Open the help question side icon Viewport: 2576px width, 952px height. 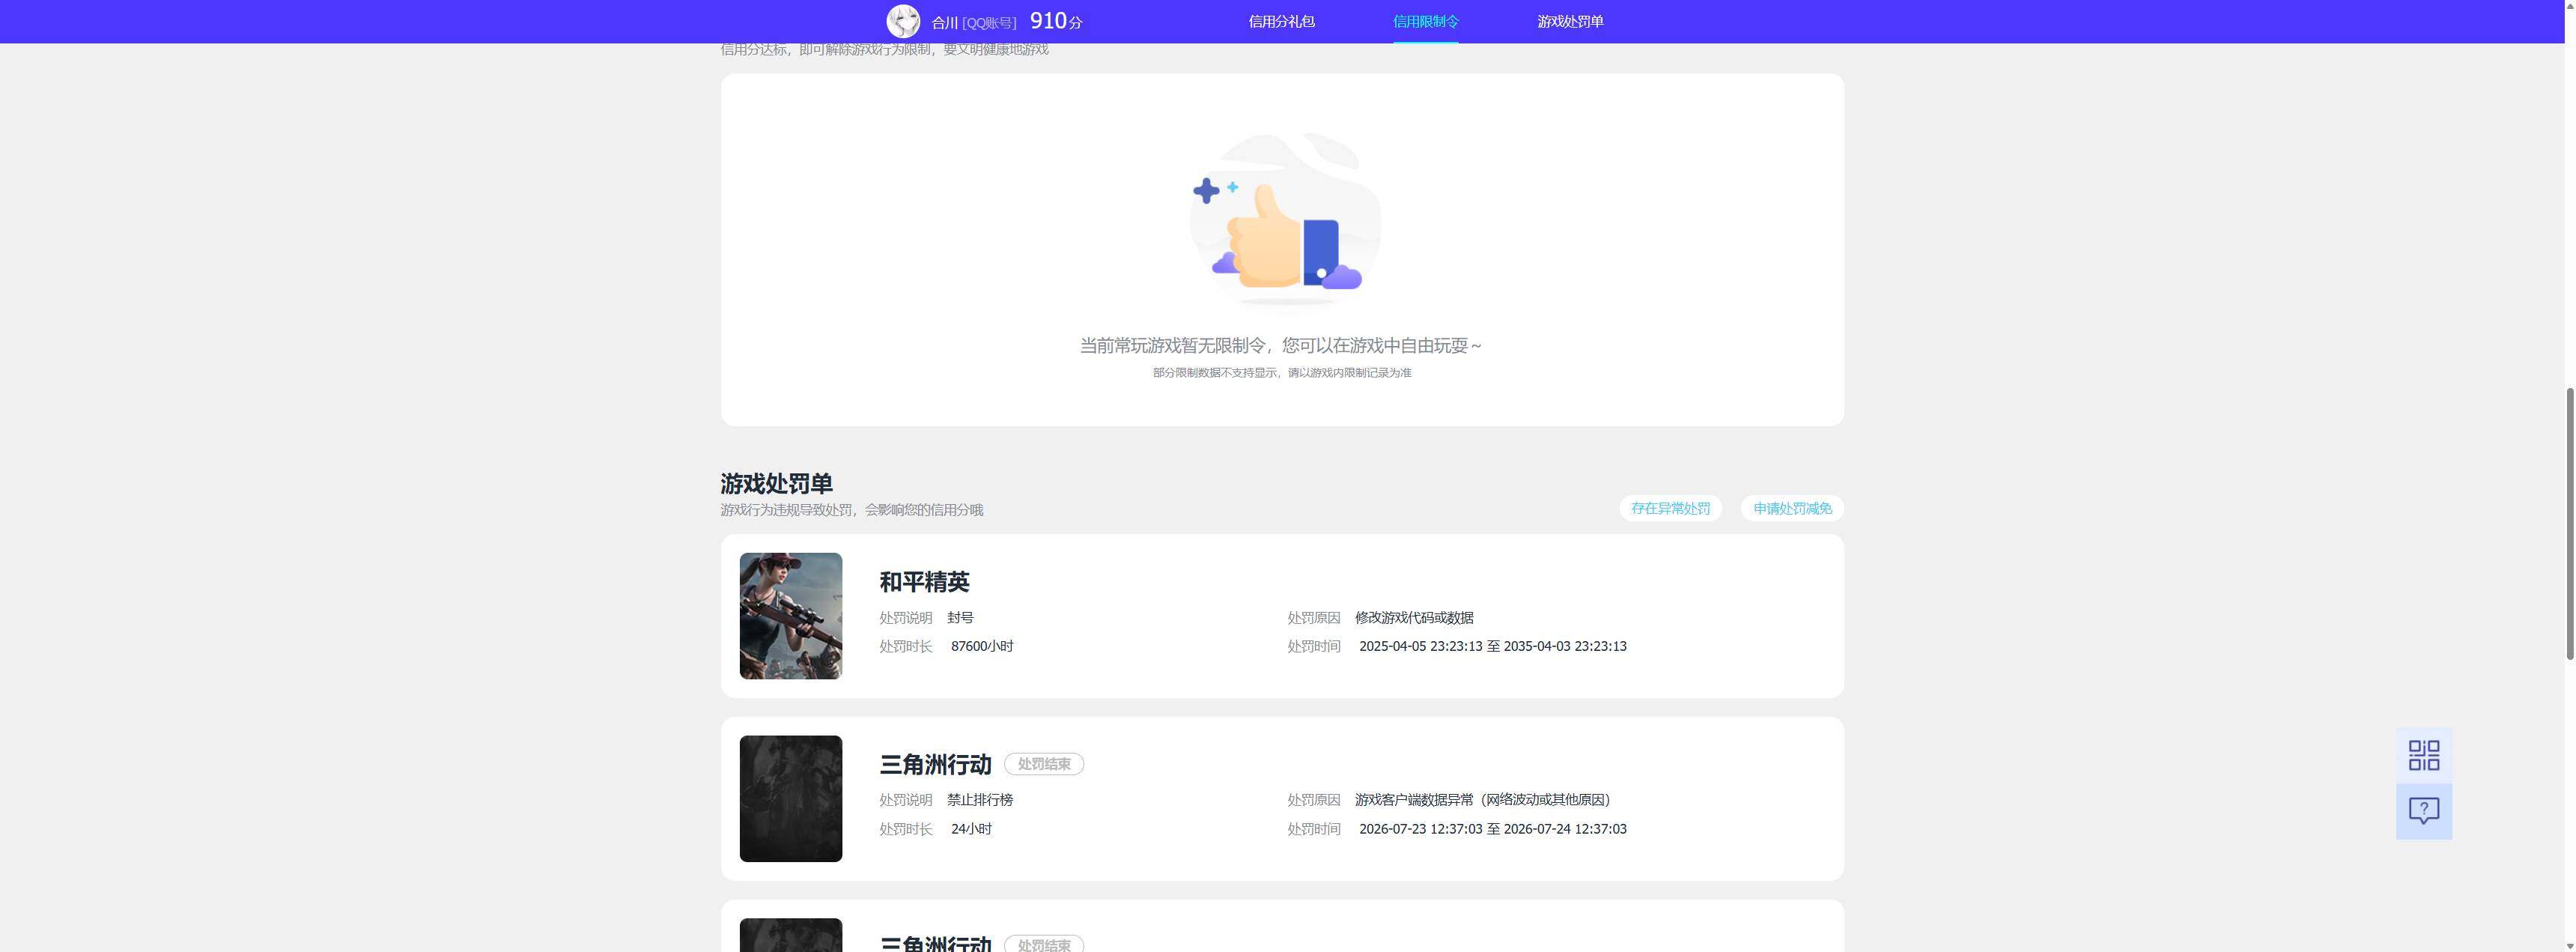[x=2424, y=811]
